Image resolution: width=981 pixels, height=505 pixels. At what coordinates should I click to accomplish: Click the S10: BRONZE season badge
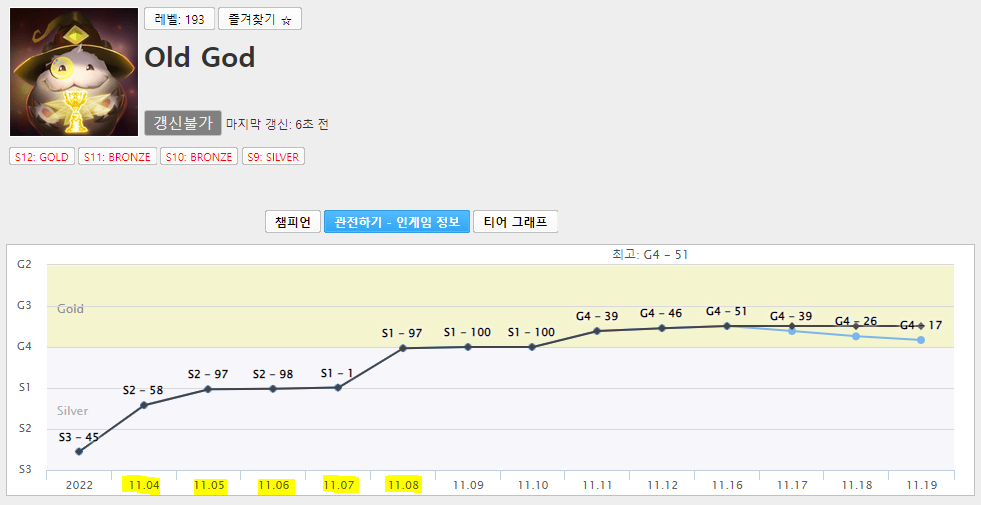(x=199, y=157)
